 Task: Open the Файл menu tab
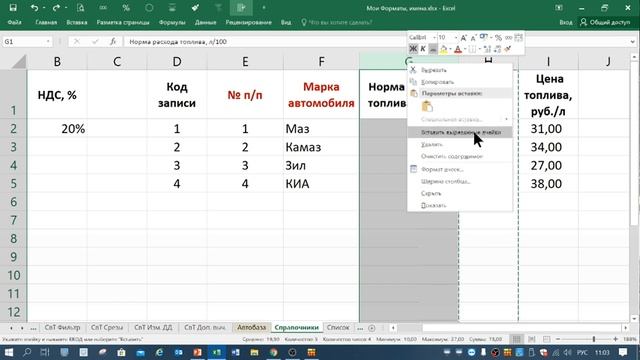(x=14, y=22)
